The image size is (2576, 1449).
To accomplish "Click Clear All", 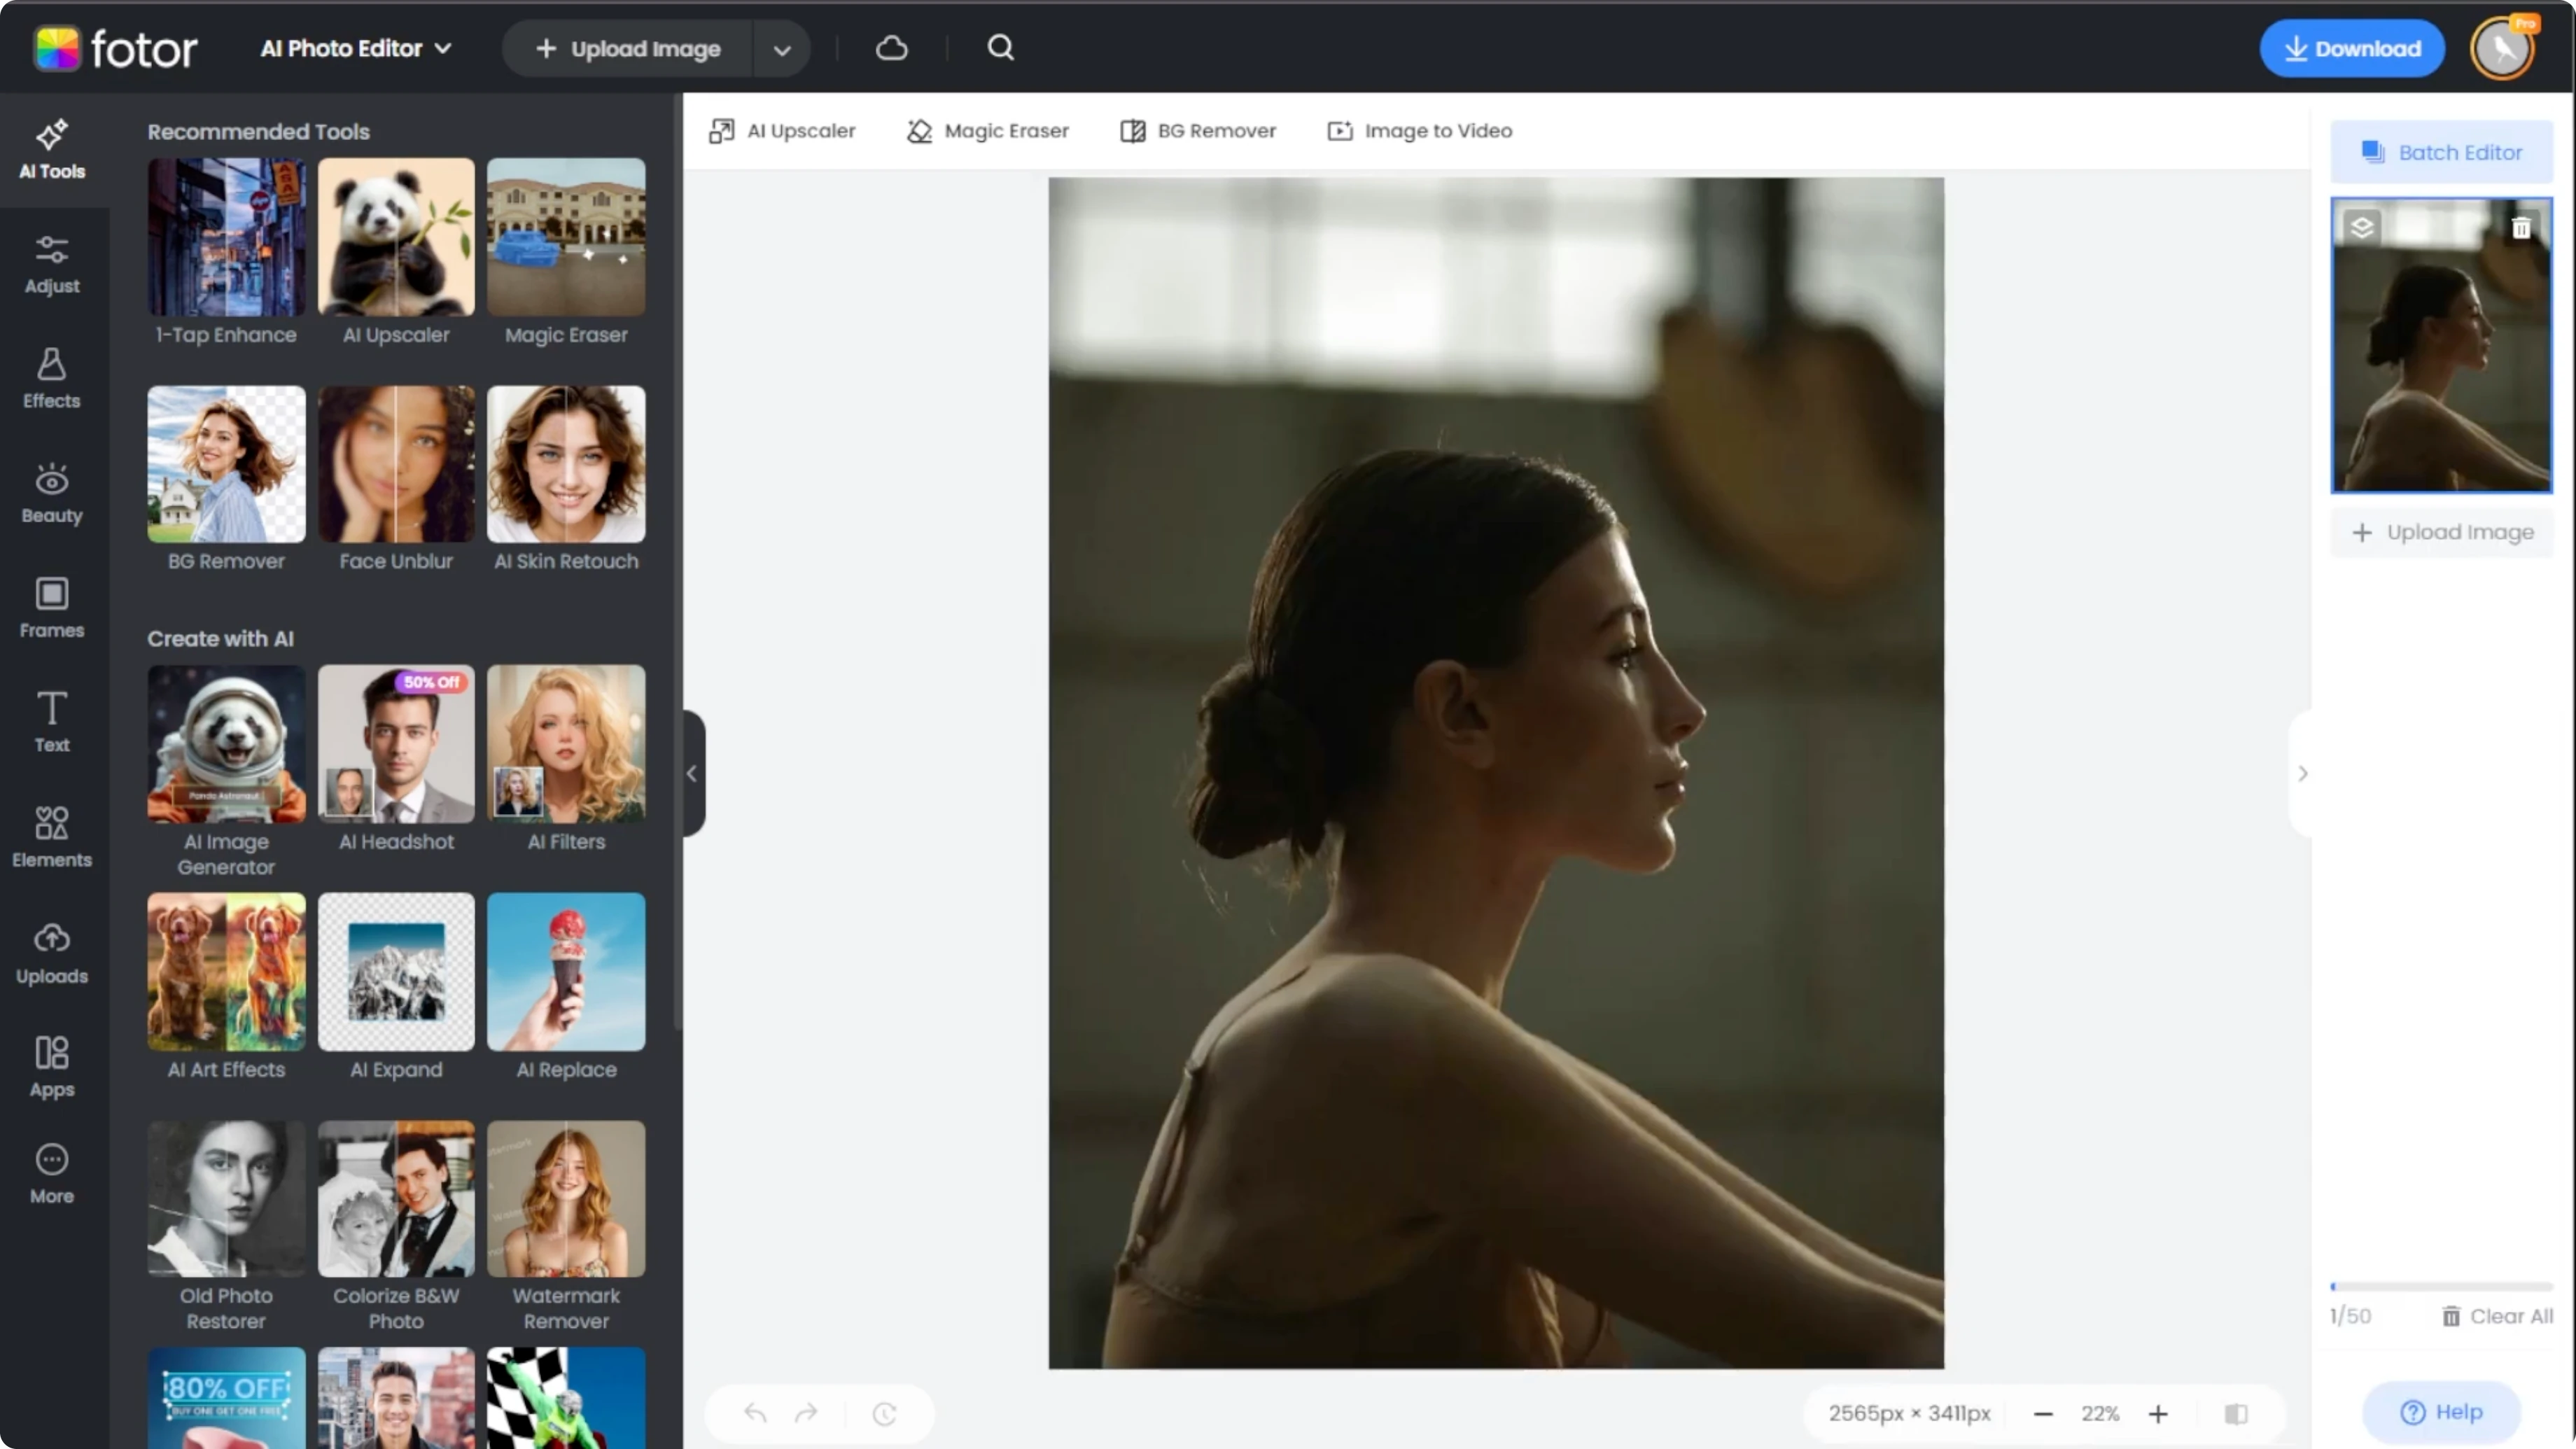I will (x=2497, y=1316).
